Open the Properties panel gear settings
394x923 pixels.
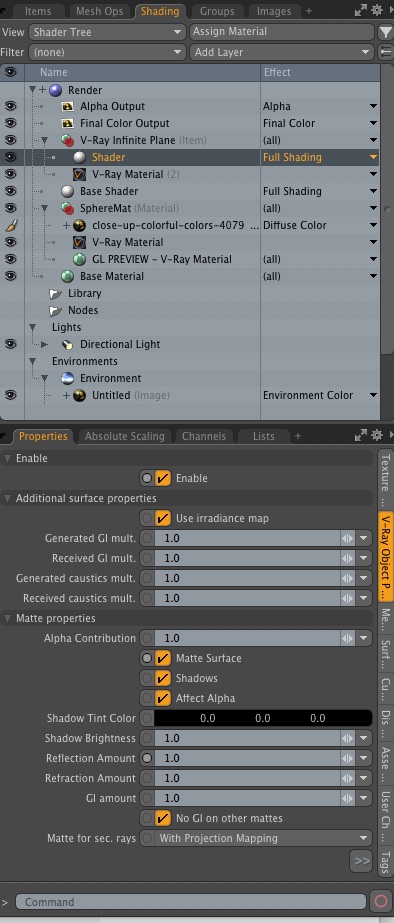(377, 436)
